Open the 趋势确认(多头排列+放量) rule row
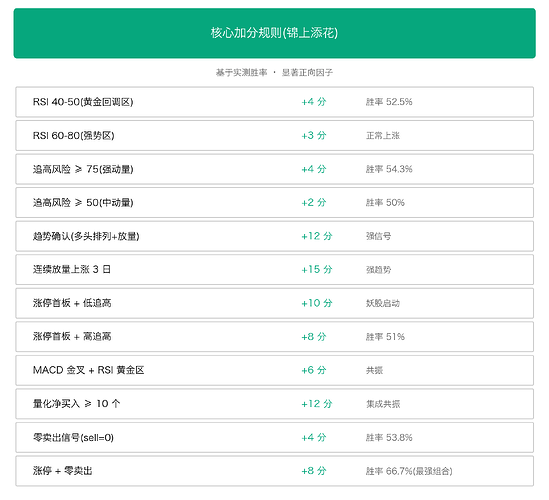 (x=274, y=236)
